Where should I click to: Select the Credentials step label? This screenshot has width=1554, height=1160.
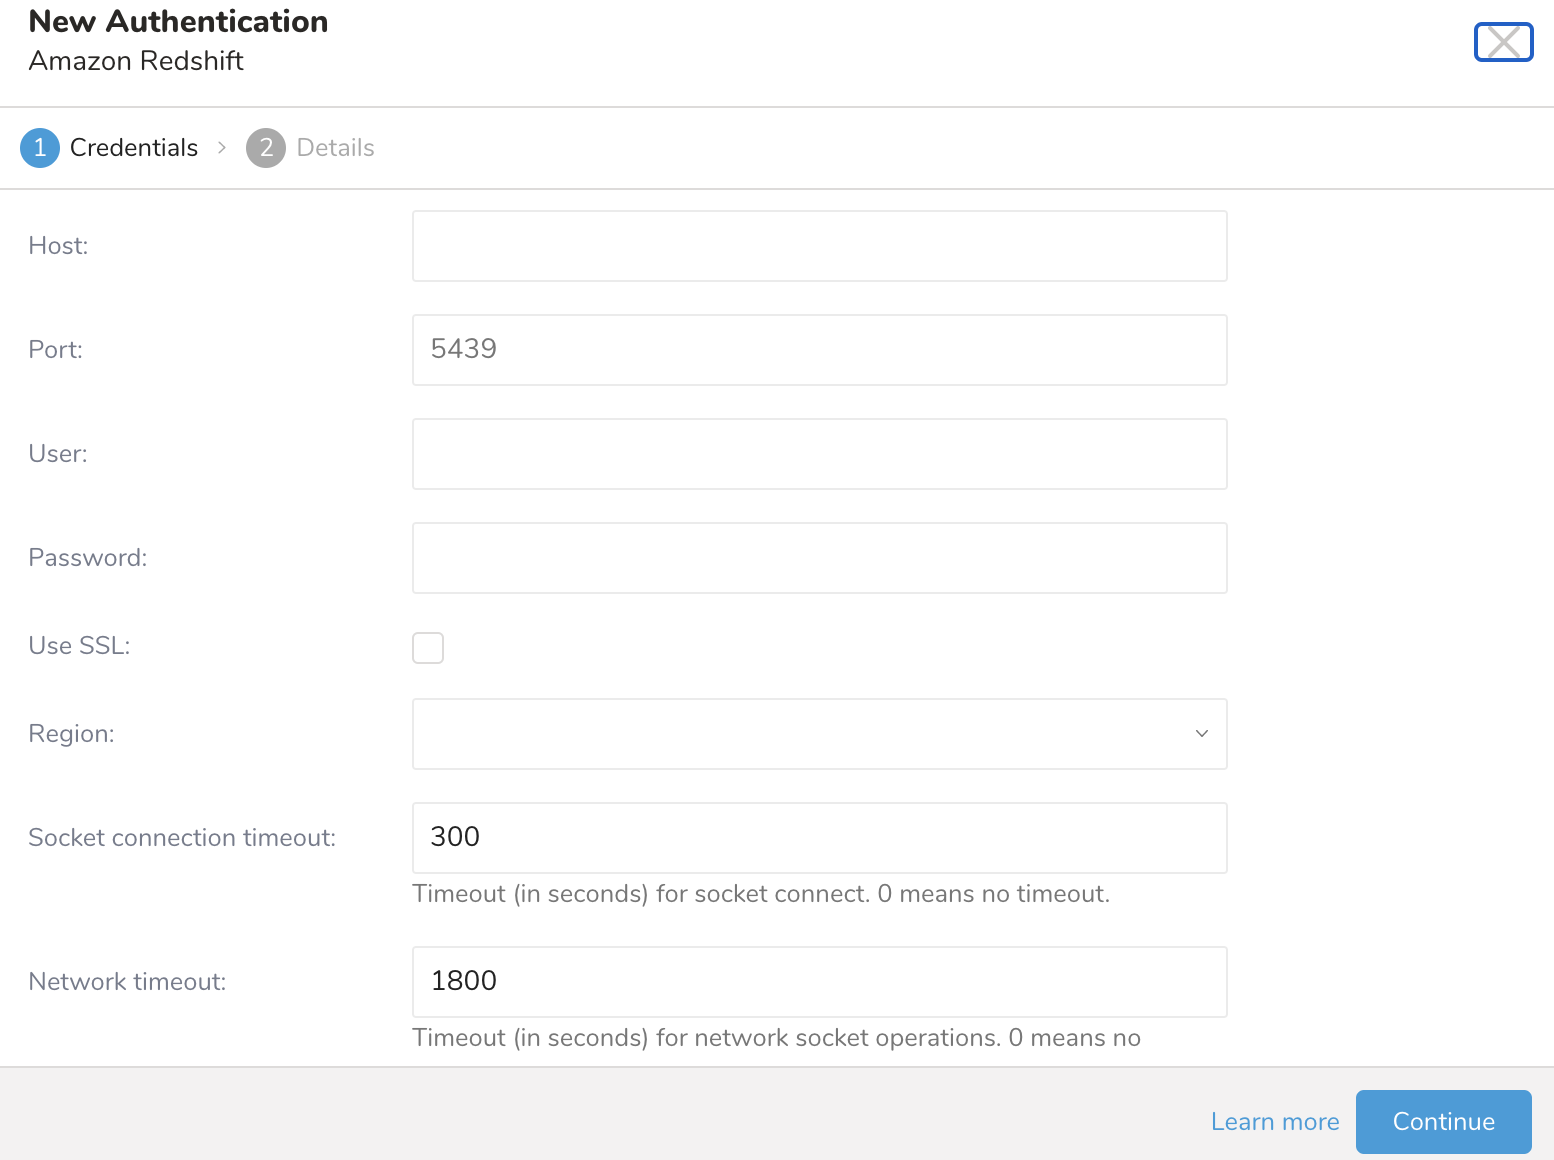134,148
